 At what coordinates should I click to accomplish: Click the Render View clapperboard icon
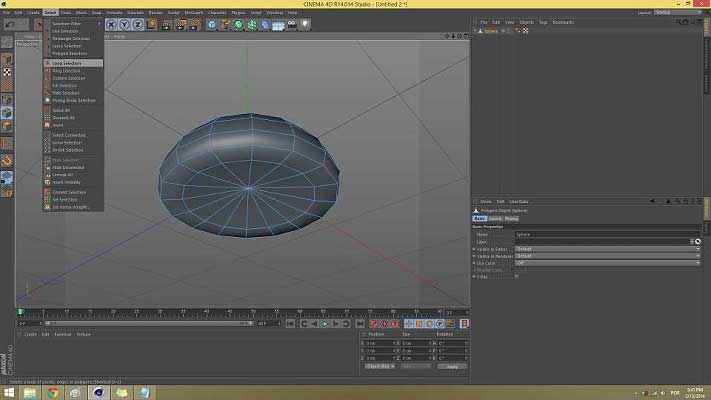167,24
